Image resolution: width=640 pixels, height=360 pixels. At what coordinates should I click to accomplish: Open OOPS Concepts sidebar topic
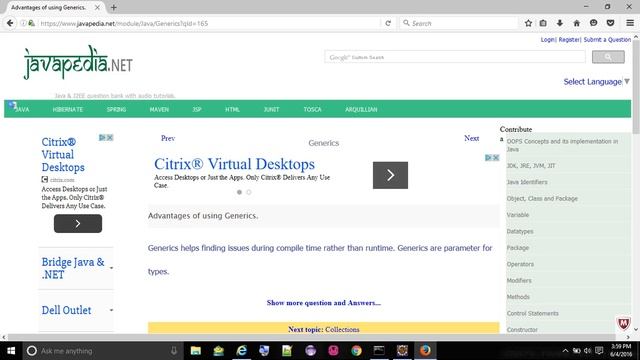pos(562,145)
